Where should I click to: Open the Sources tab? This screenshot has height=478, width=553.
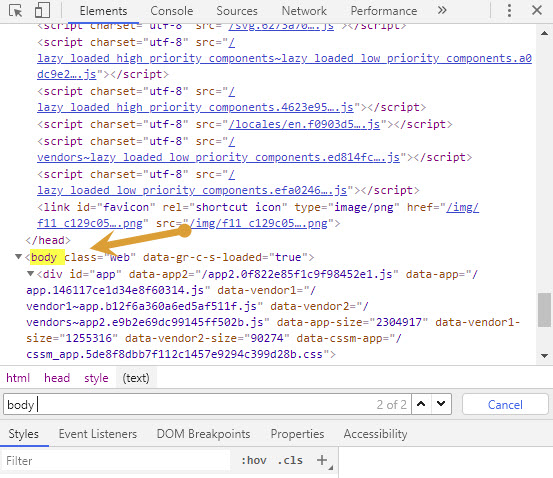237,11
